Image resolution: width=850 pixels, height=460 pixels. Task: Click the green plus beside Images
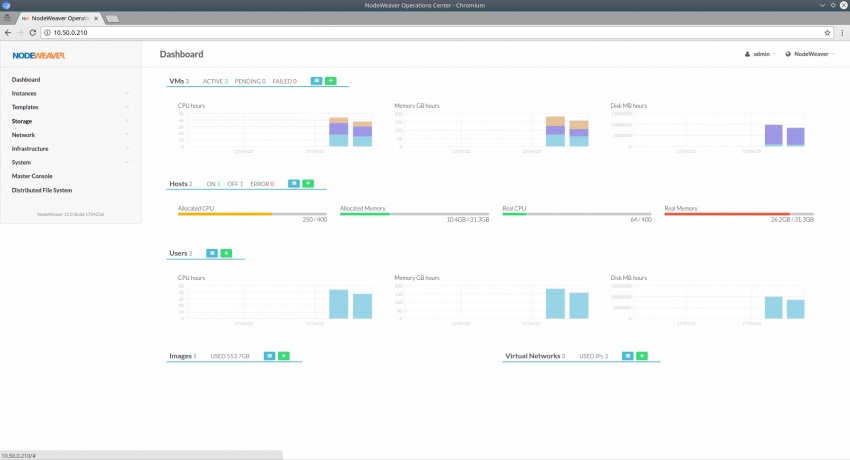tap(284, 355)
